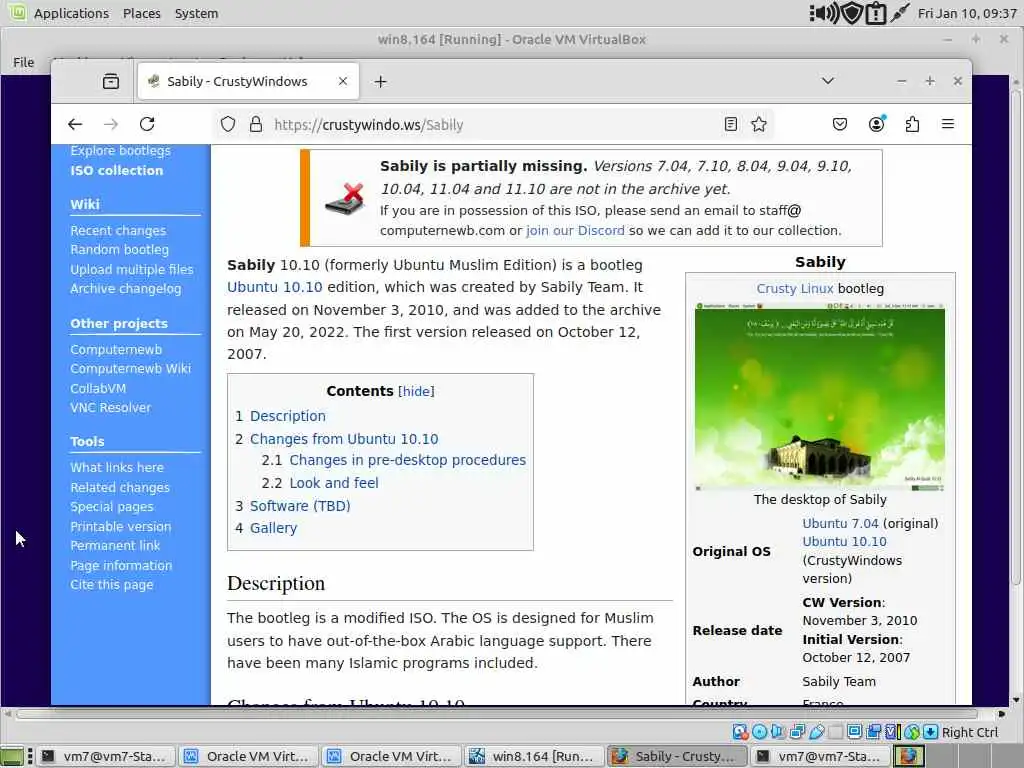Open the CollabVM sidebar link
This screenshot has width=1024, height=768.
98,388
